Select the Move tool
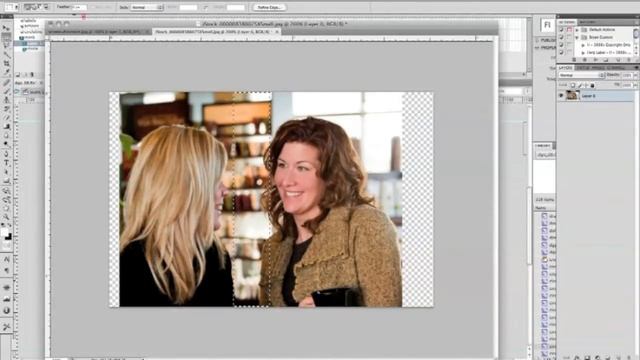The image size is (640, 360). click(6, 28)
